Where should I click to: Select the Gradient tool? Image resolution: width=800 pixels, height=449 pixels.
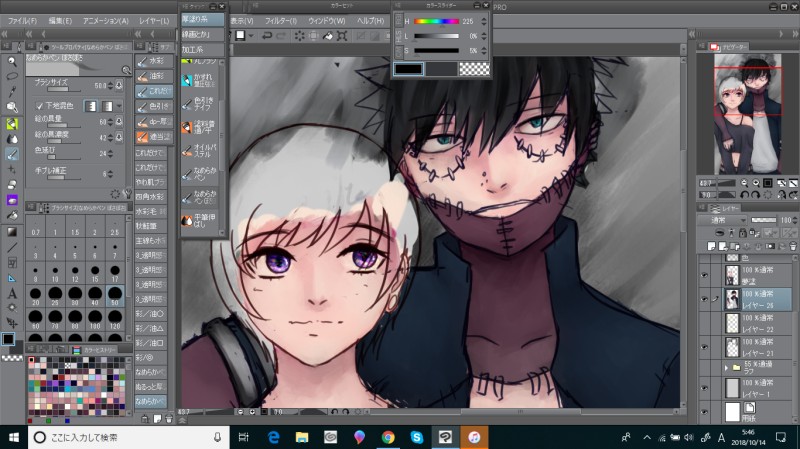pos(12,232)
